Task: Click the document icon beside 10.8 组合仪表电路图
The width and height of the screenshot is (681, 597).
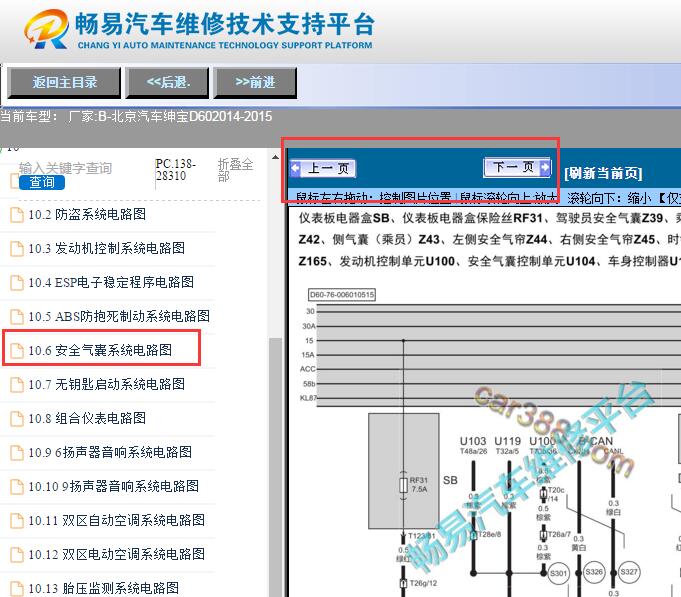Action: coord(17,419)
